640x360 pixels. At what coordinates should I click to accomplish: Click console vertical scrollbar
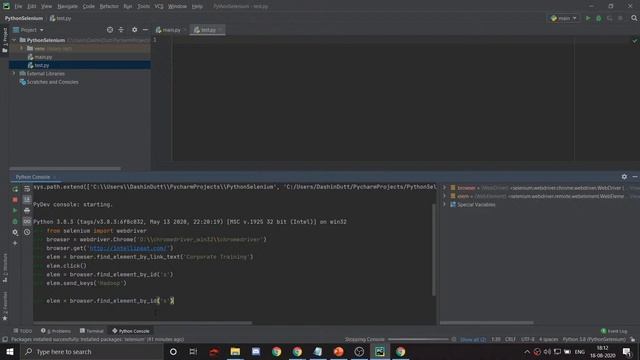[x=433, y=249]
